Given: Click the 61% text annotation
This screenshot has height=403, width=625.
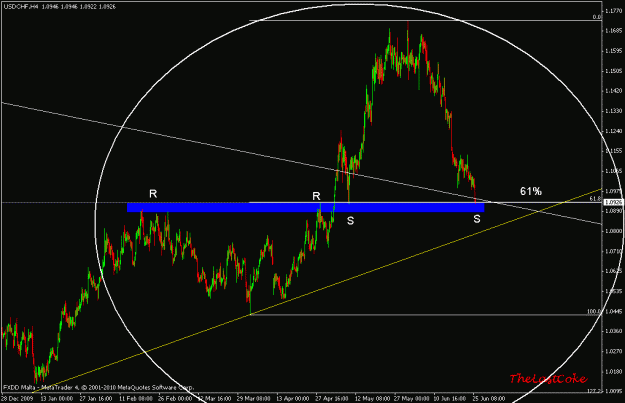Looking at the screenshot, I should click(531, 191).
